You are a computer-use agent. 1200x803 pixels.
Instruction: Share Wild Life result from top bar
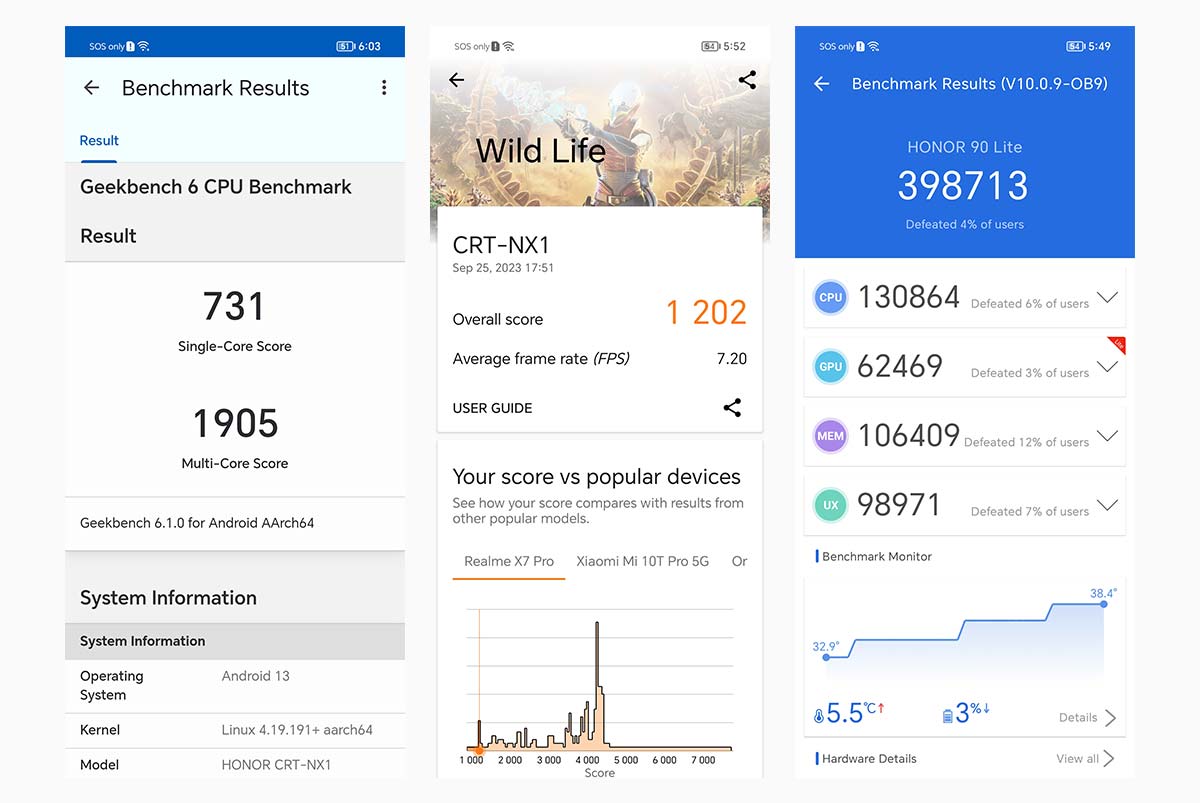pyautogui.click(x=747, y=80)
